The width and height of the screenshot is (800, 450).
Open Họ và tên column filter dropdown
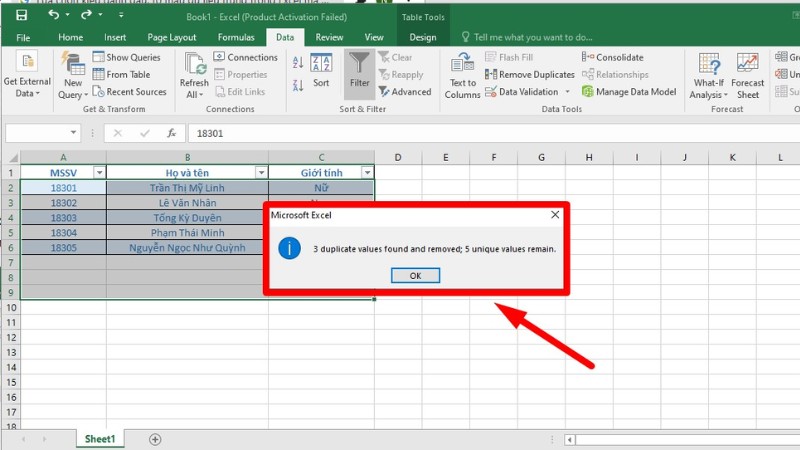[x=260, y=173]
